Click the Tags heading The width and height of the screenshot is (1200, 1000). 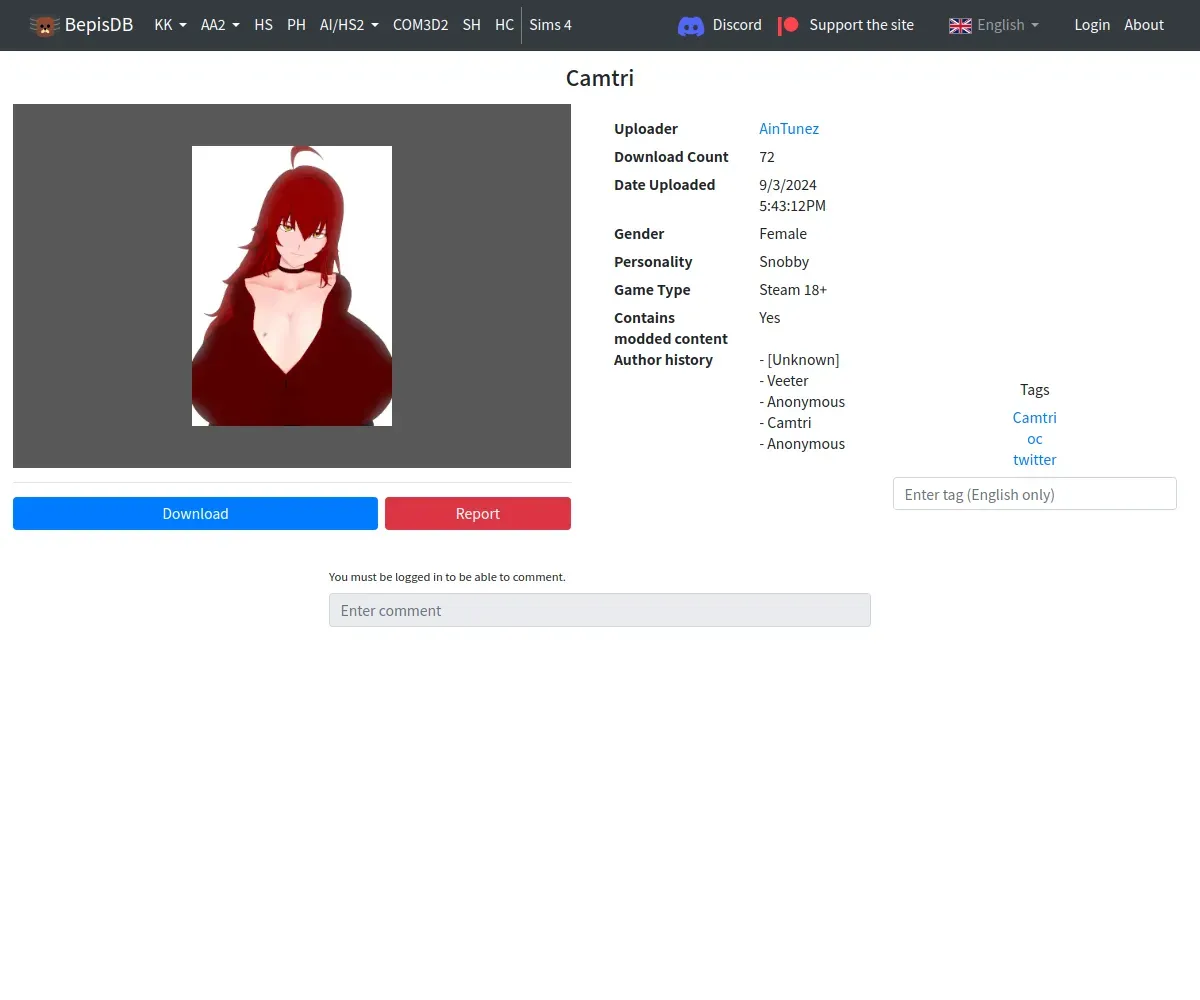click(1035, 390)
